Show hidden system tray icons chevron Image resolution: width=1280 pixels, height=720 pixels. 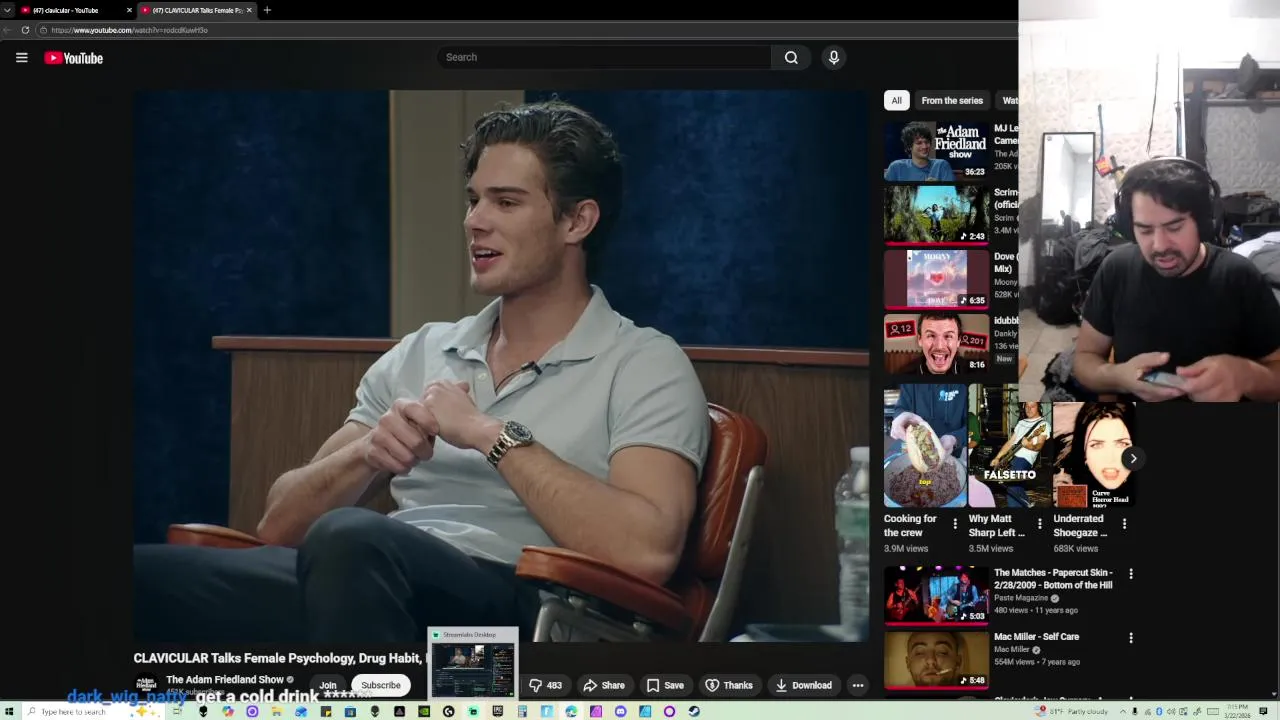click(x=1123, y=711)
